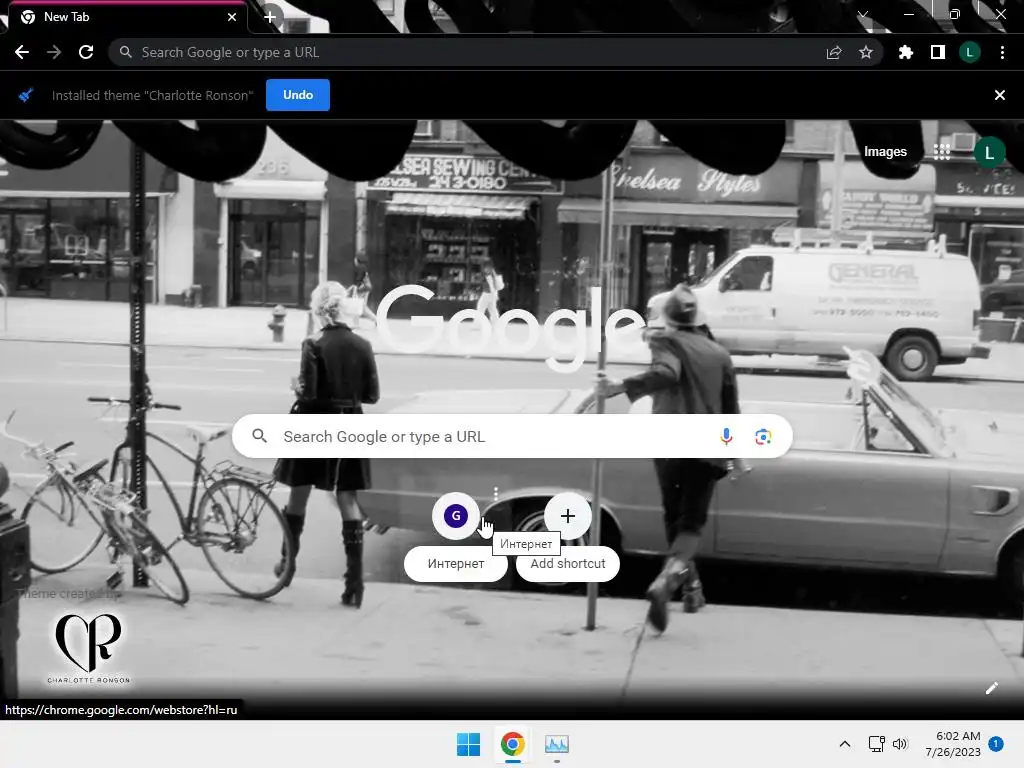Image resolution: width=1024 pixels, height=768 pixels.
Task: Start voice search with microphone
Action: pos(726,436)
